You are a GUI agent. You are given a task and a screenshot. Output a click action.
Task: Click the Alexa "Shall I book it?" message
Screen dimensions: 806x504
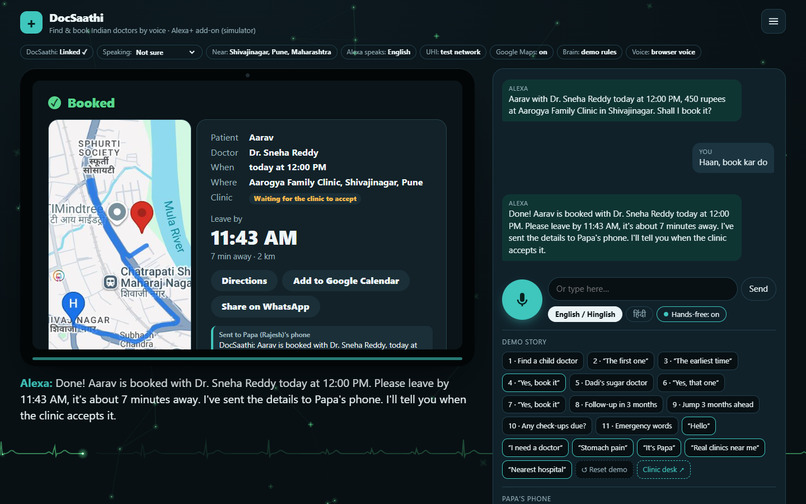point(621,100)
